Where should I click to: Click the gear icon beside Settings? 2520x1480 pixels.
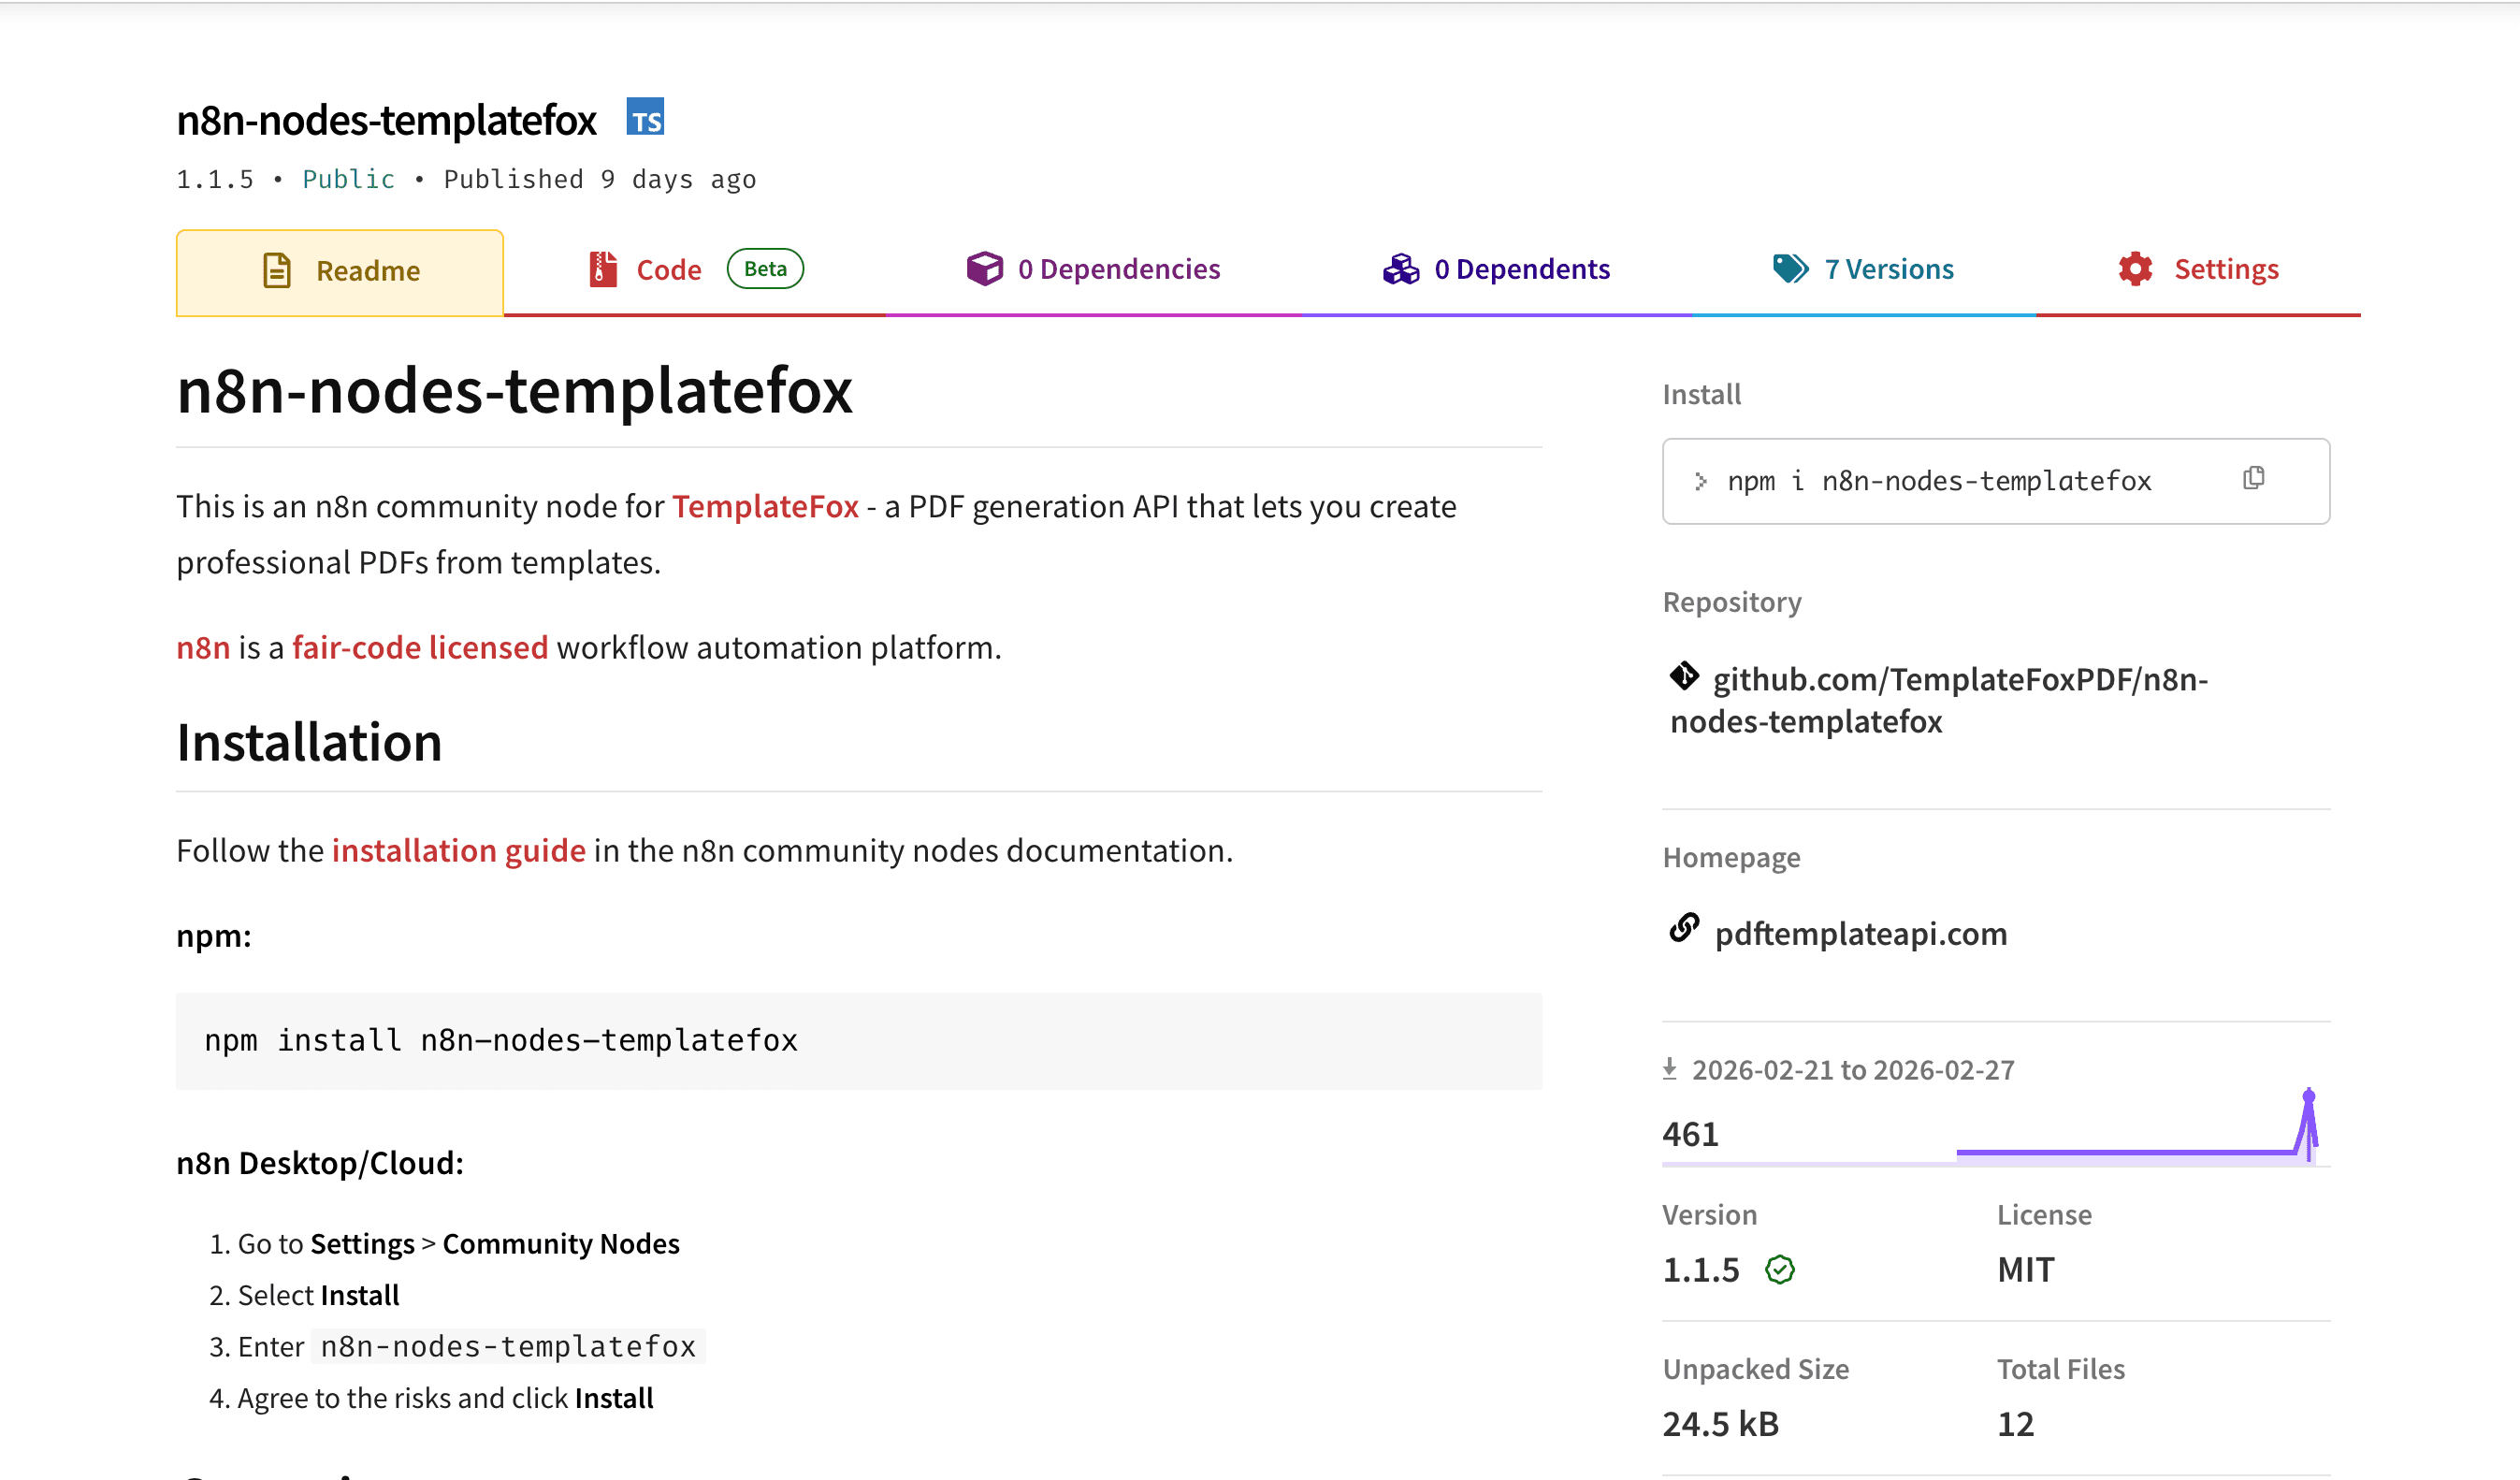2135,268
